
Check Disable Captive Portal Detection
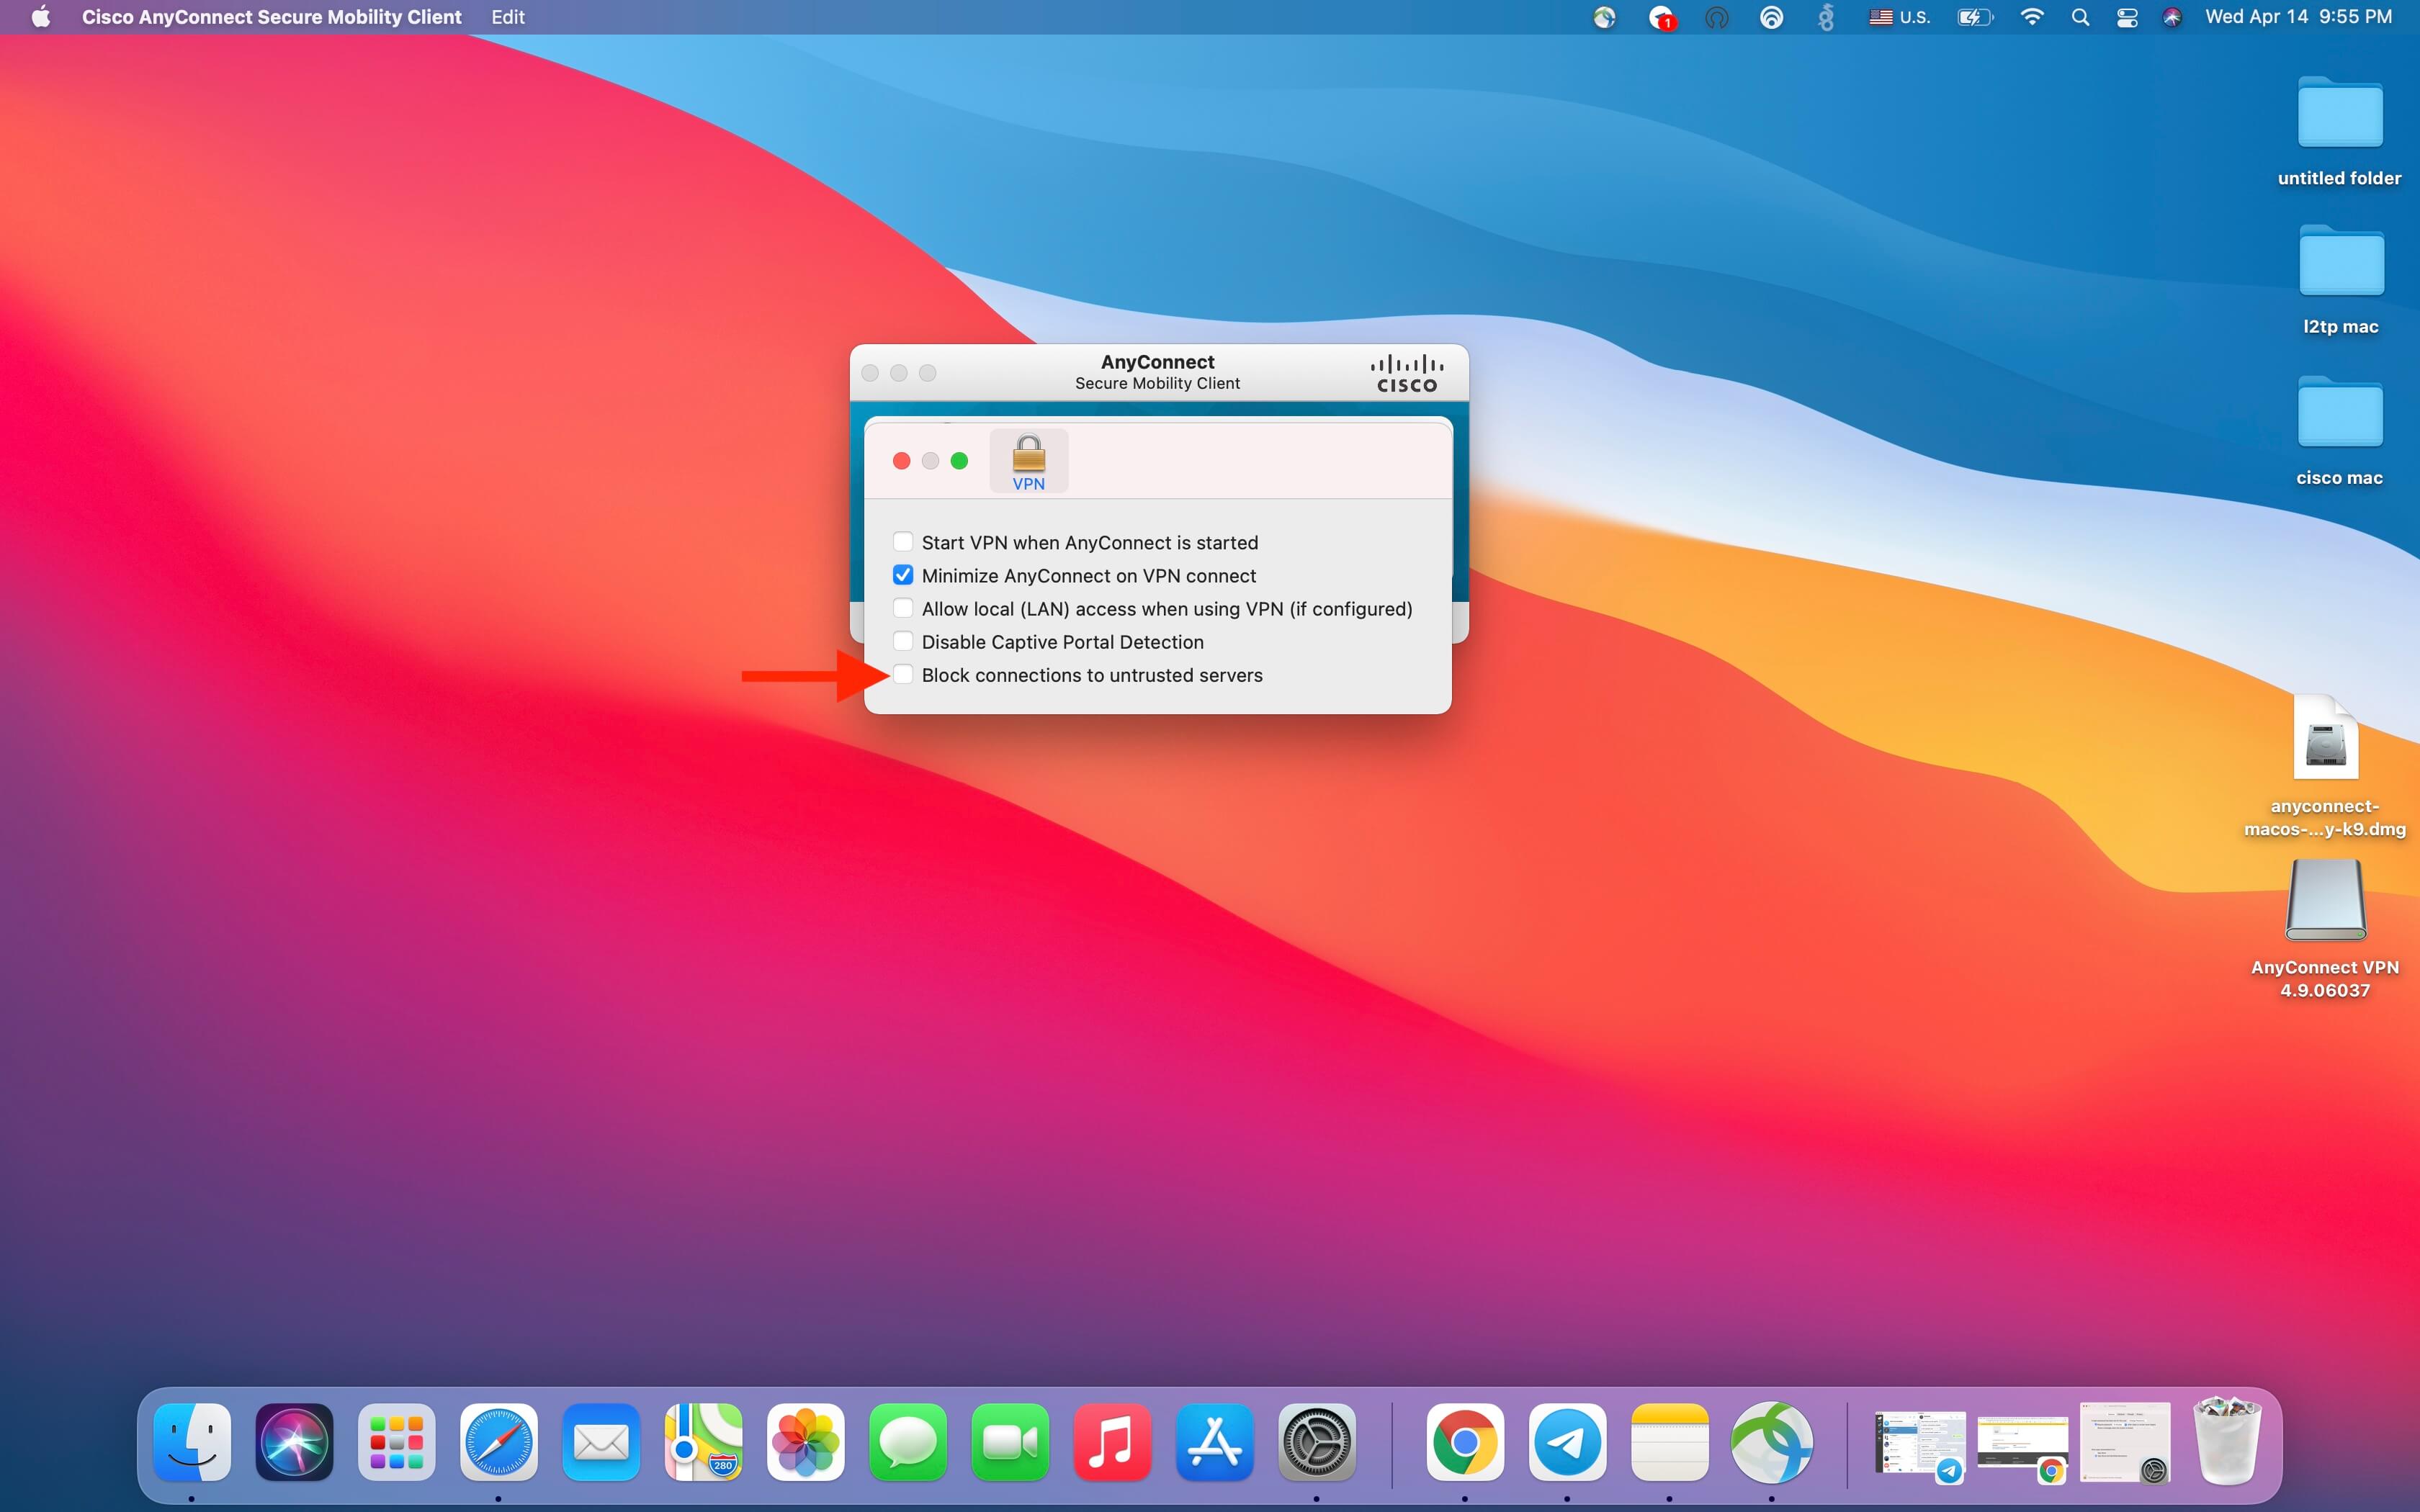click(x=903, y=641)
